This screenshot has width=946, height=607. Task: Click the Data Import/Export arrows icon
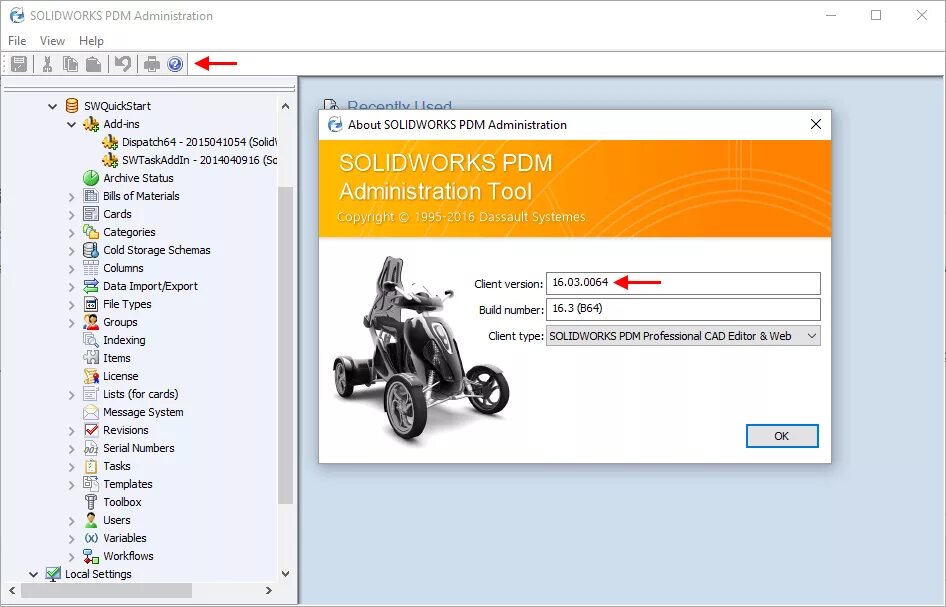(91, 286)
